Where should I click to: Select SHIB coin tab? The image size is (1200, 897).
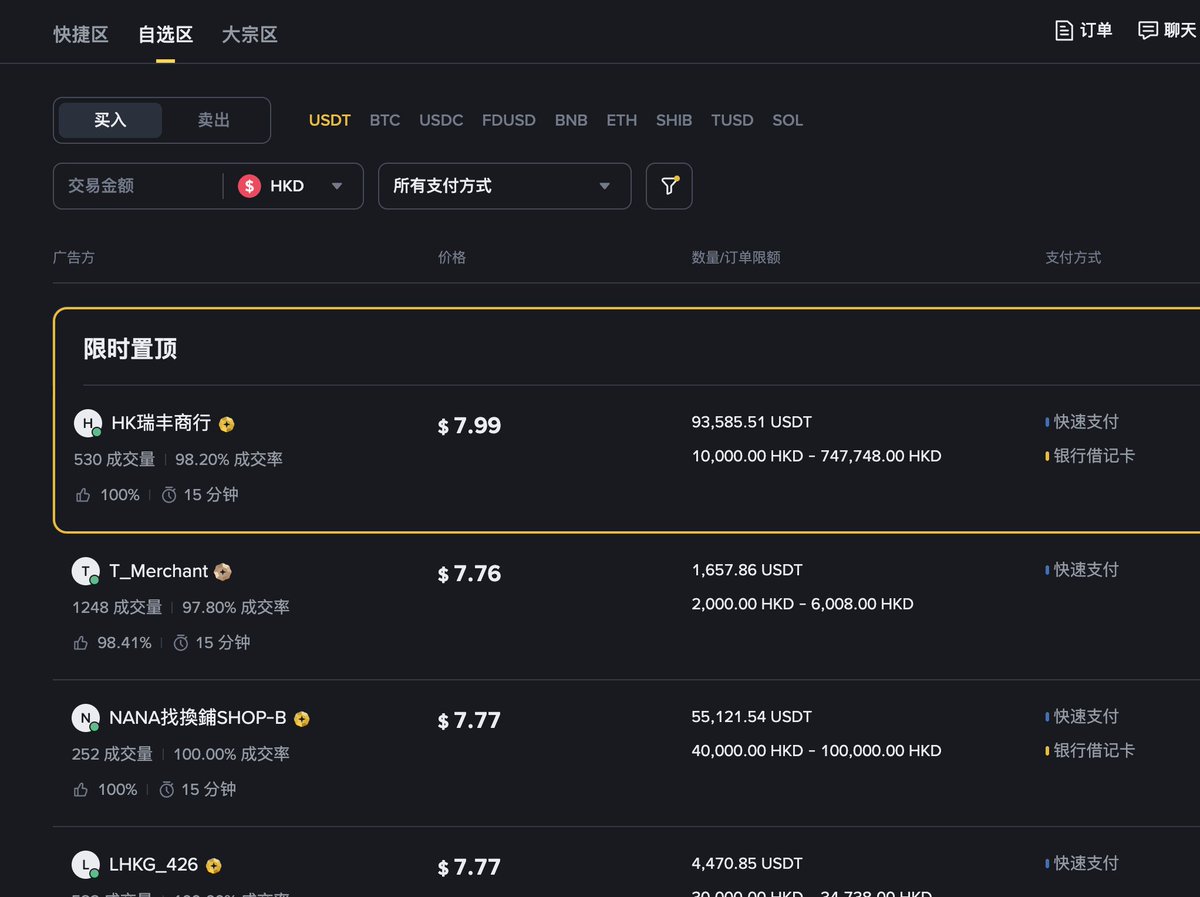pyautogui.click(x=674, y=120)
